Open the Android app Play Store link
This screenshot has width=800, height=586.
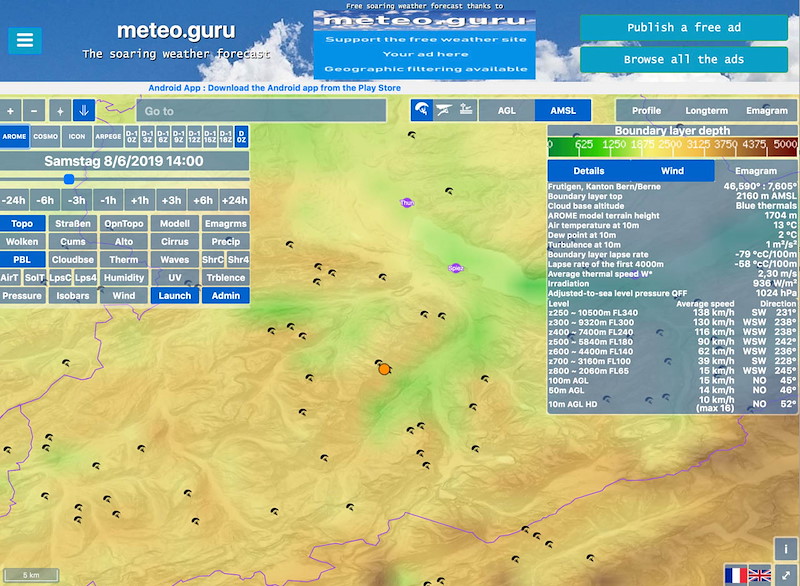pyautogui.click(x=274, y=88)
